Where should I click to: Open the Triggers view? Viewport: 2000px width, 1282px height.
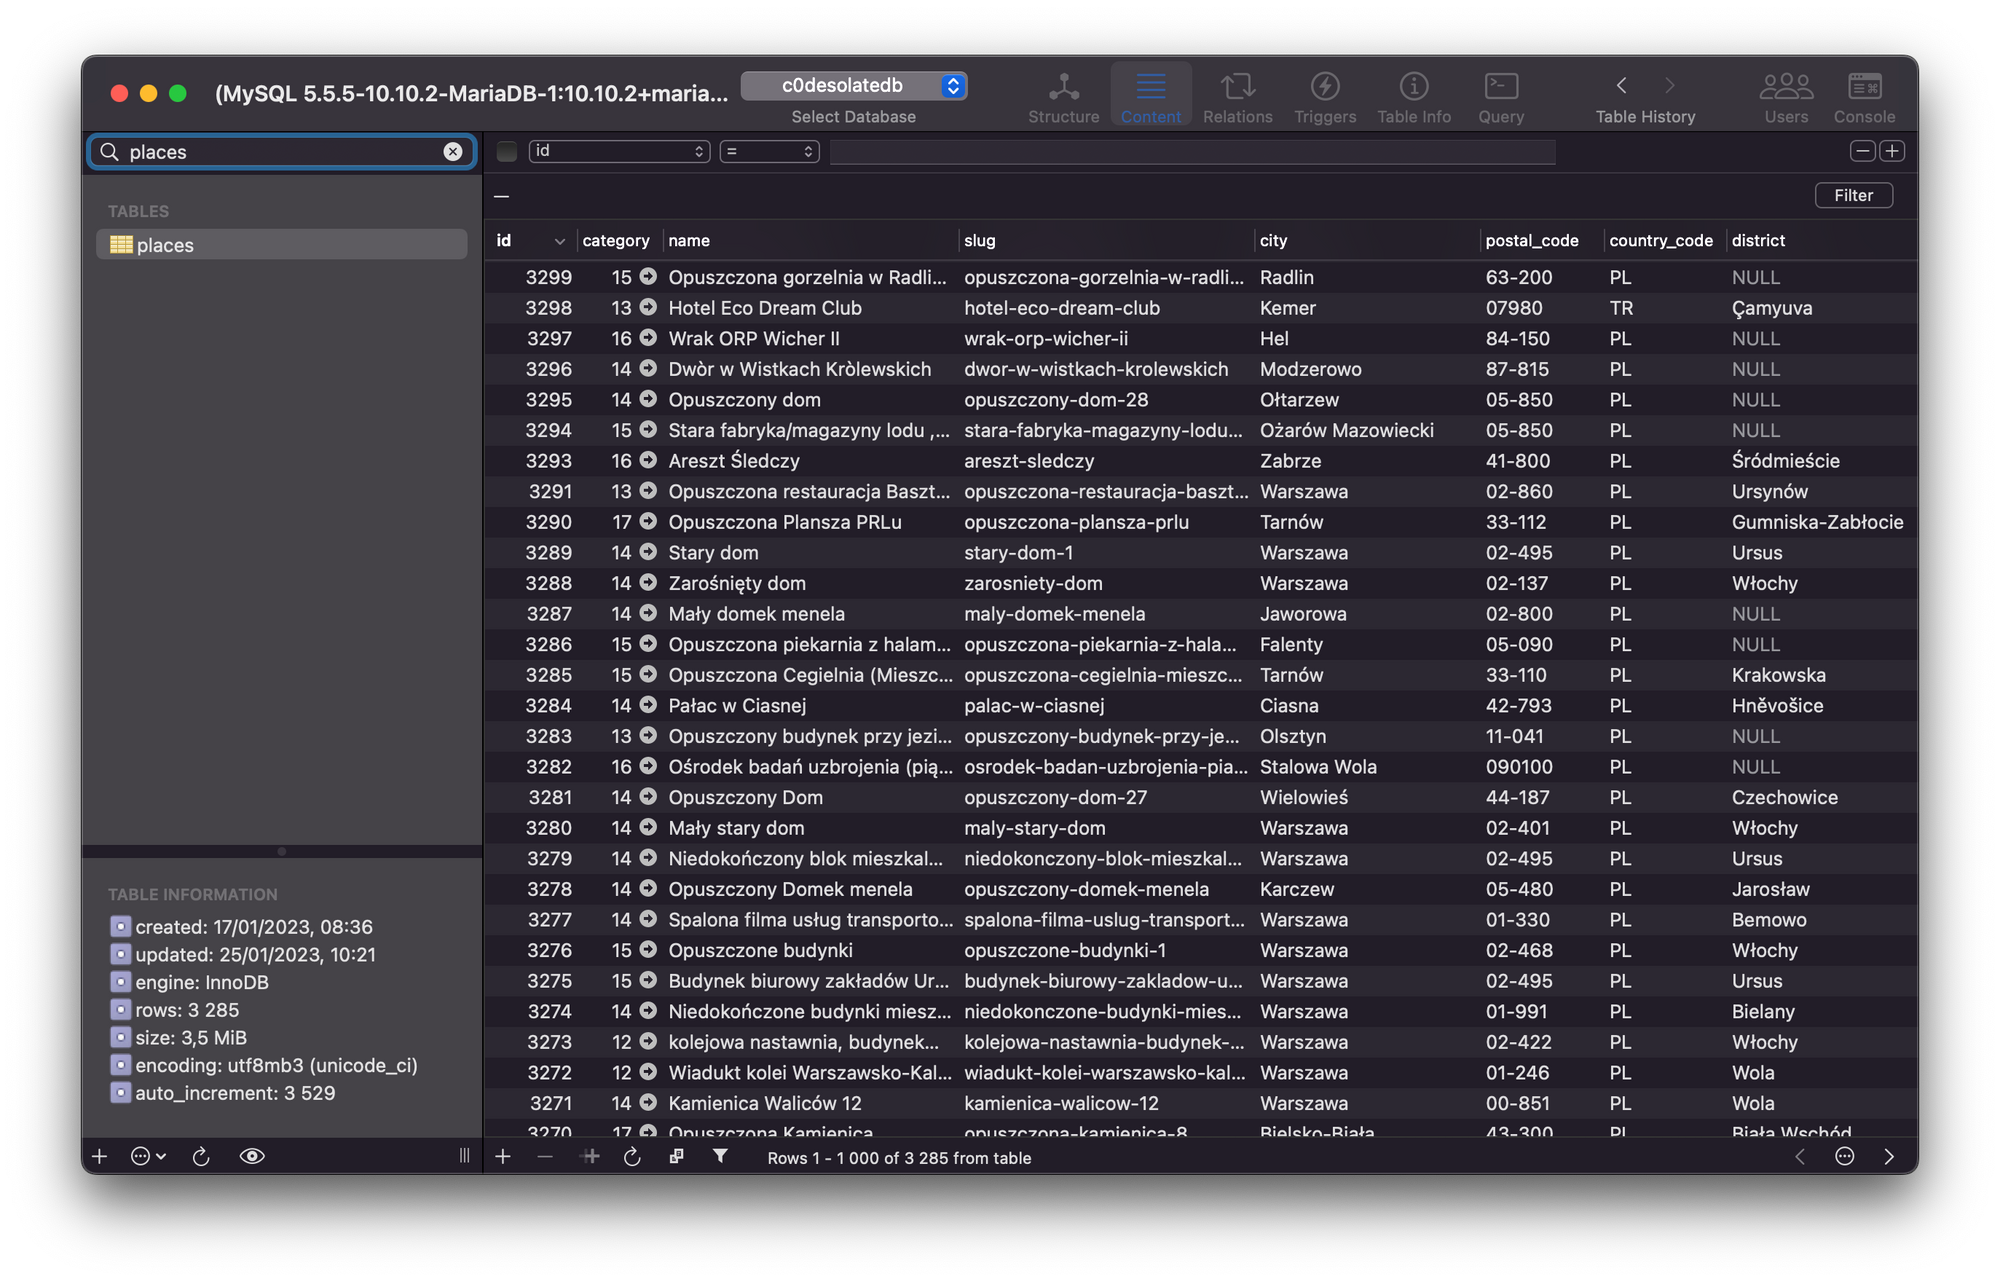pos(1325,97)
